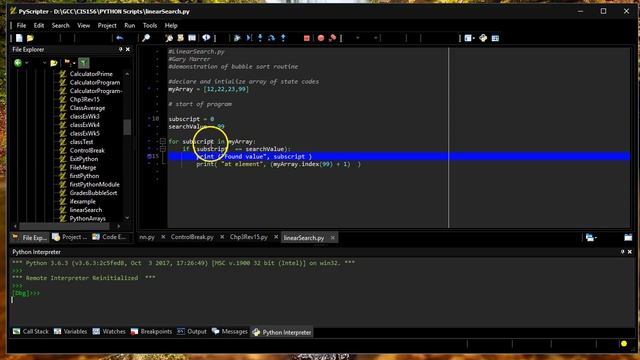
Task: Click the Undo arrow in the toolbar
Action: click(x=120, y=38)
